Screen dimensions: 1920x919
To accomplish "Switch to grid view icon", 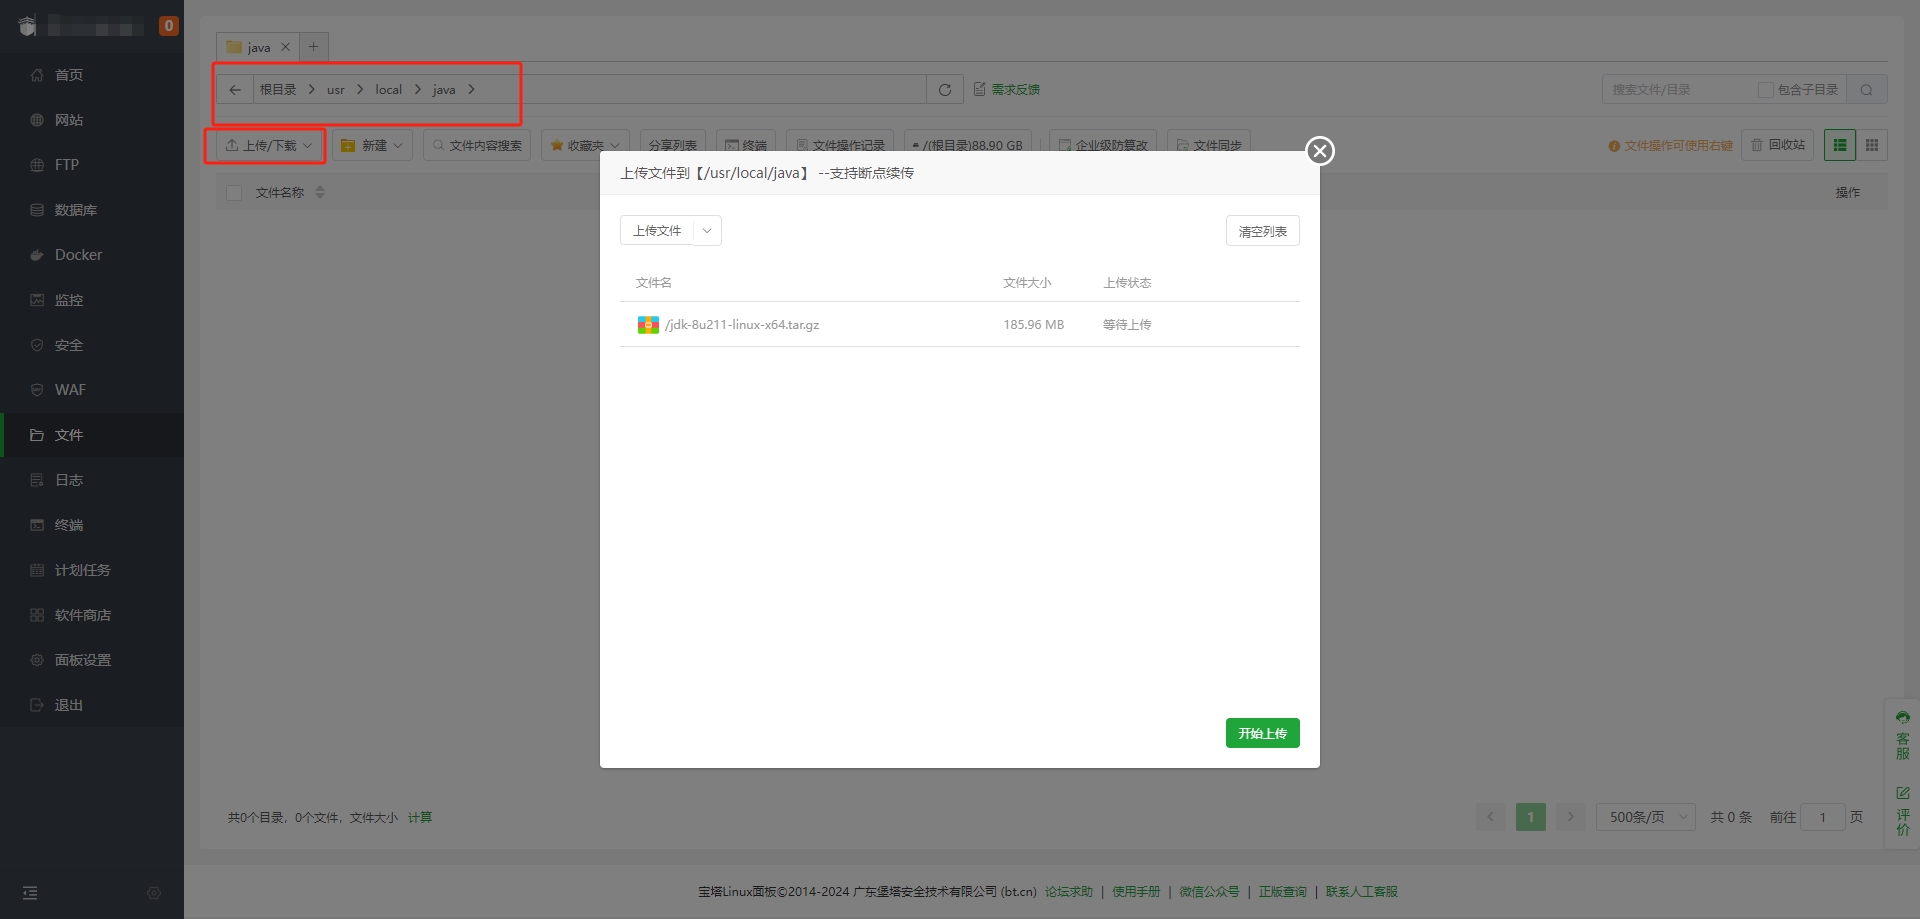I will pyautogui.click(x=1872, y=145).
